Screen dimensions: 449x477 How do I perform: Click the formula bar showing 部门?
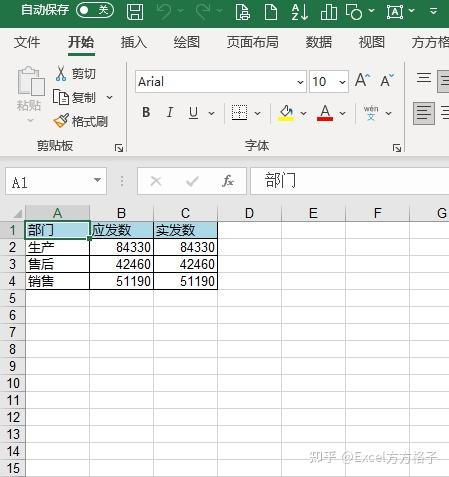click(350, 181)
